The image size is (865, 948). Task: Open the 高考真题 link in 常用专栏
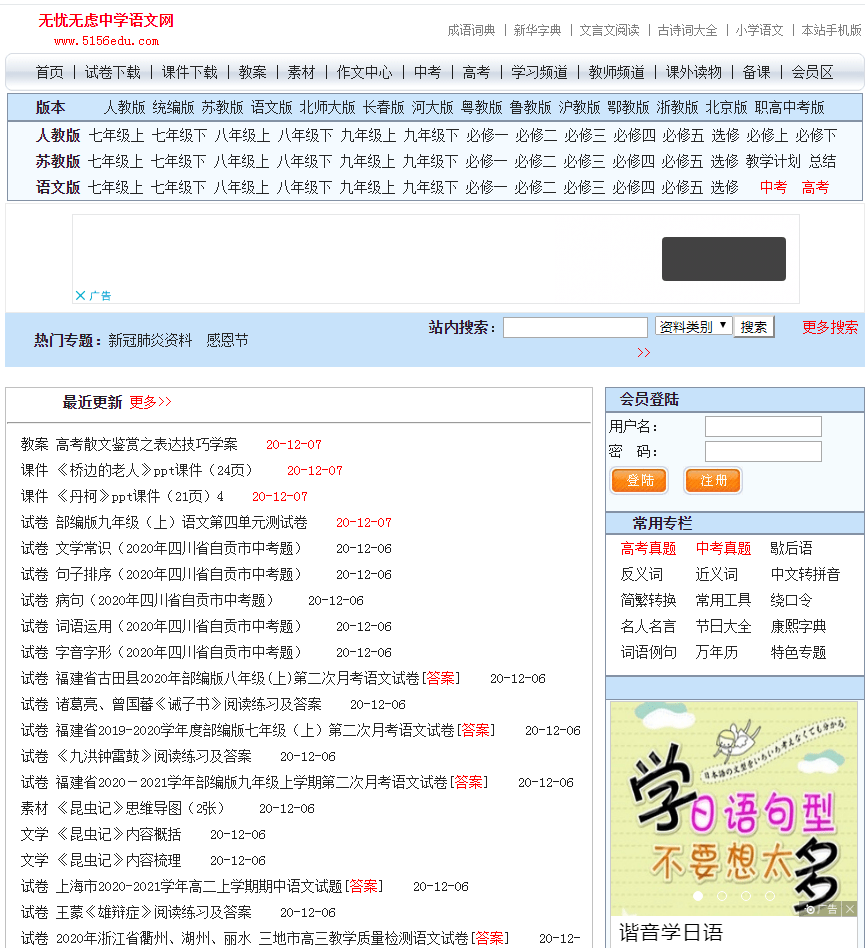click(x=648, y=548)
